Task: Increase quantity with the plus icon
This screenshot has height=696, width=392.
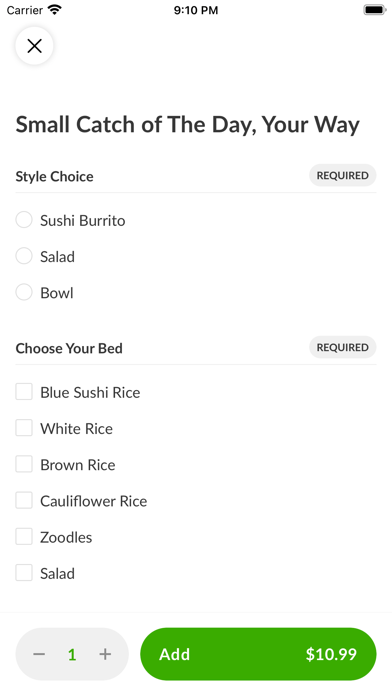Action: pos(105,654)
